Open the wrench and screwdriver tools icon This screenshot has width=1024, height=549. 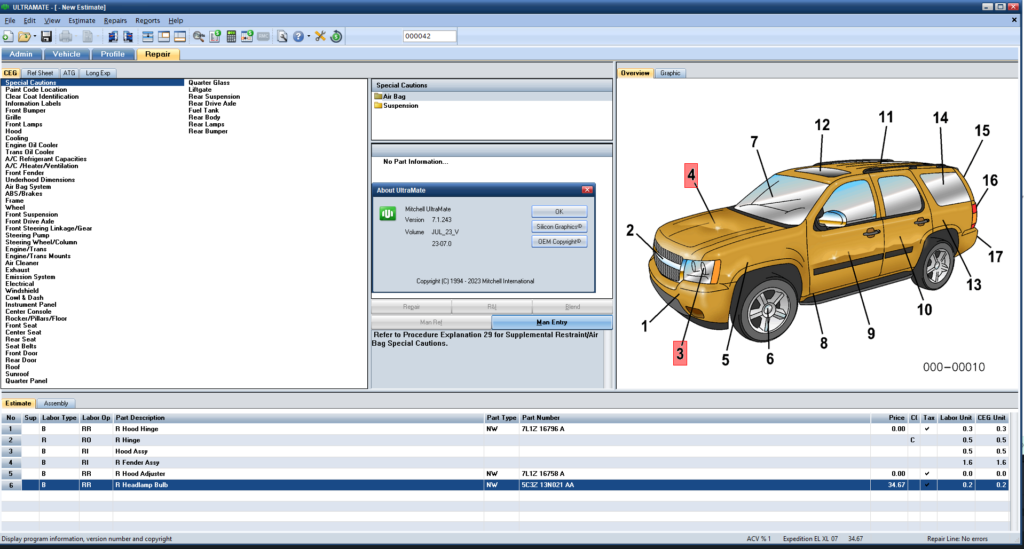[320, 37]
